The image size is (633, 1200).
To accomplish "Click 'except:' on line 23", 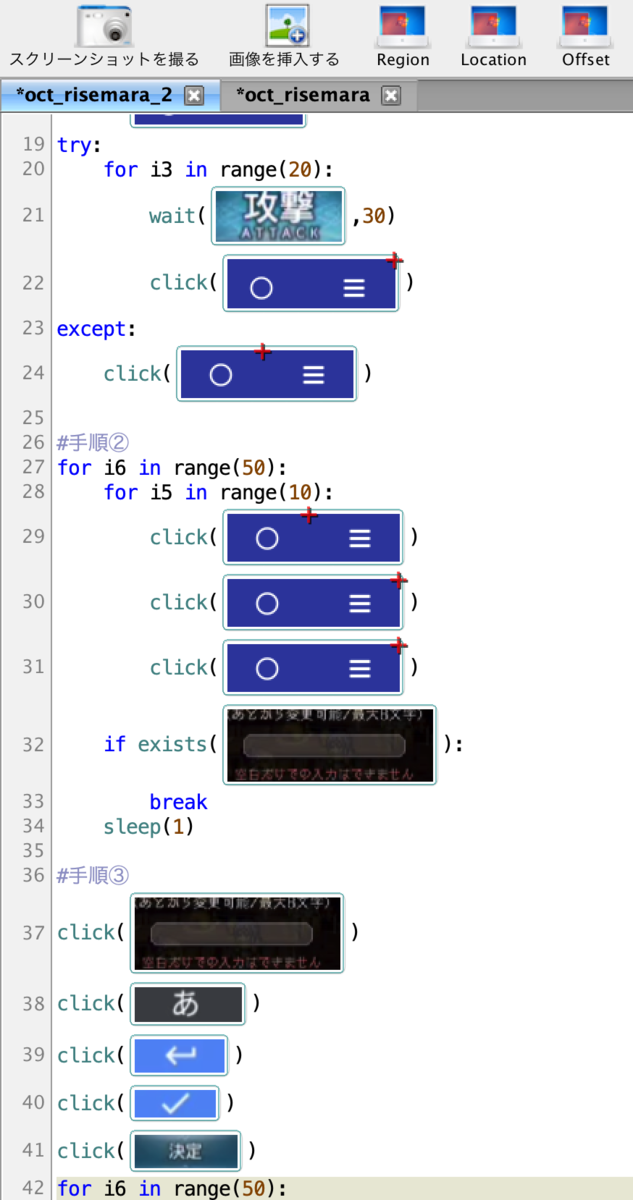I will 96,328.
